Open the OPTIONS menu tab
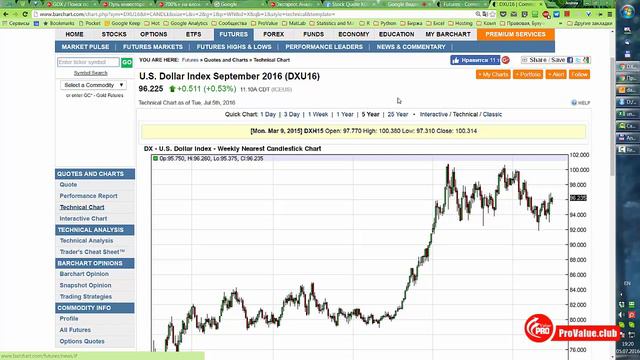The height and width of the screenshot is (360, 640). [x=153, y=34]
